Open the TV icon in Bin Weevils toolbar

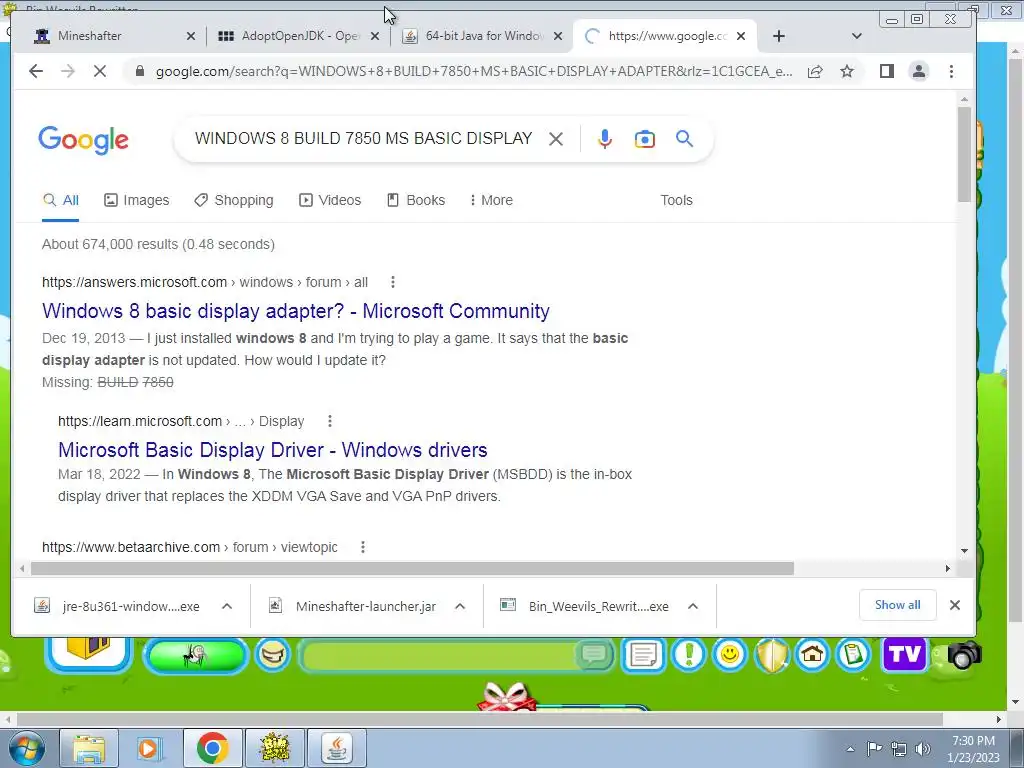coord(904,654)
